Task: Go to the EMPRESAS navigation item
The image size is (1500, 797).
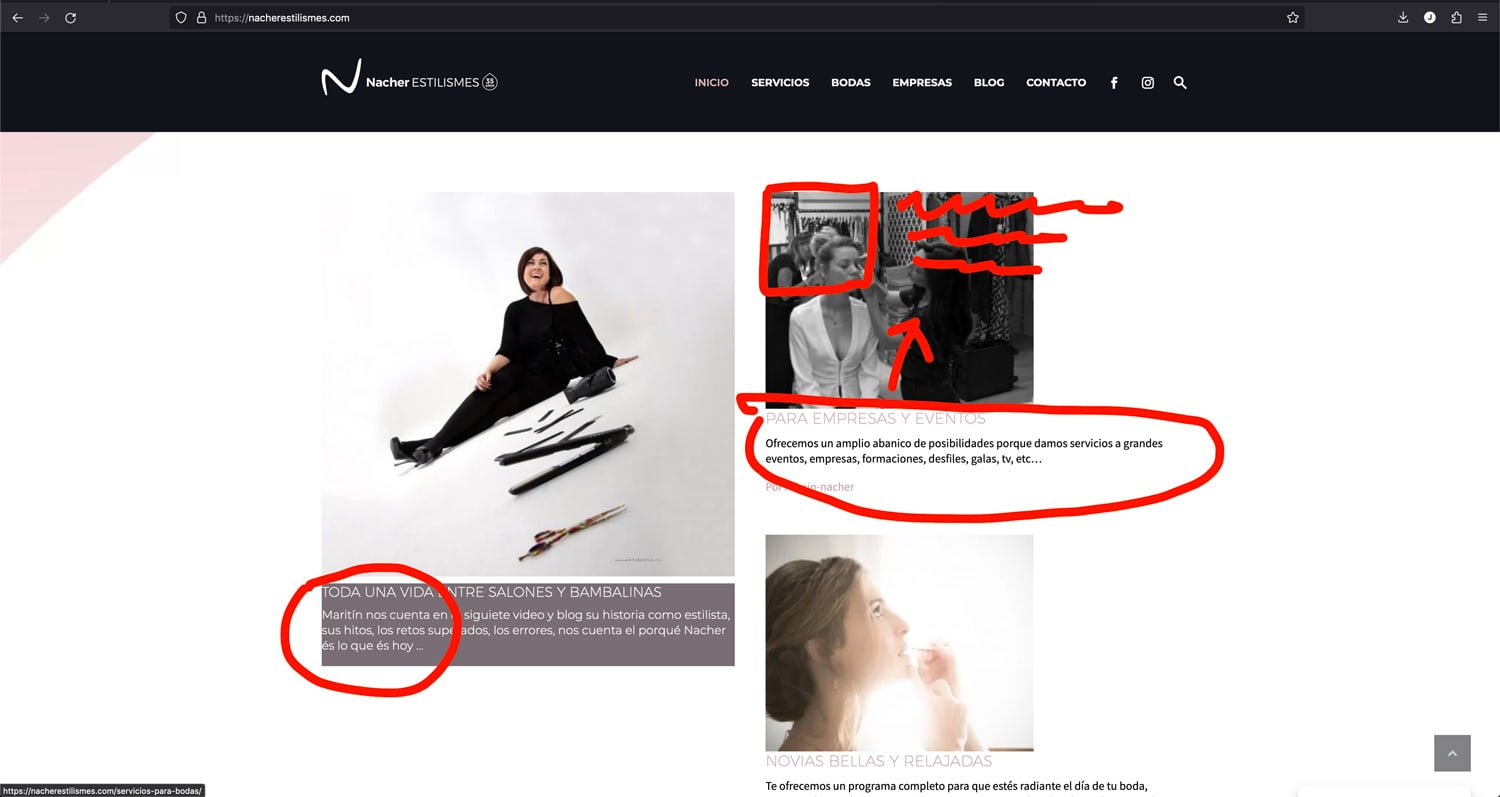Action: (x=922, y=83)
